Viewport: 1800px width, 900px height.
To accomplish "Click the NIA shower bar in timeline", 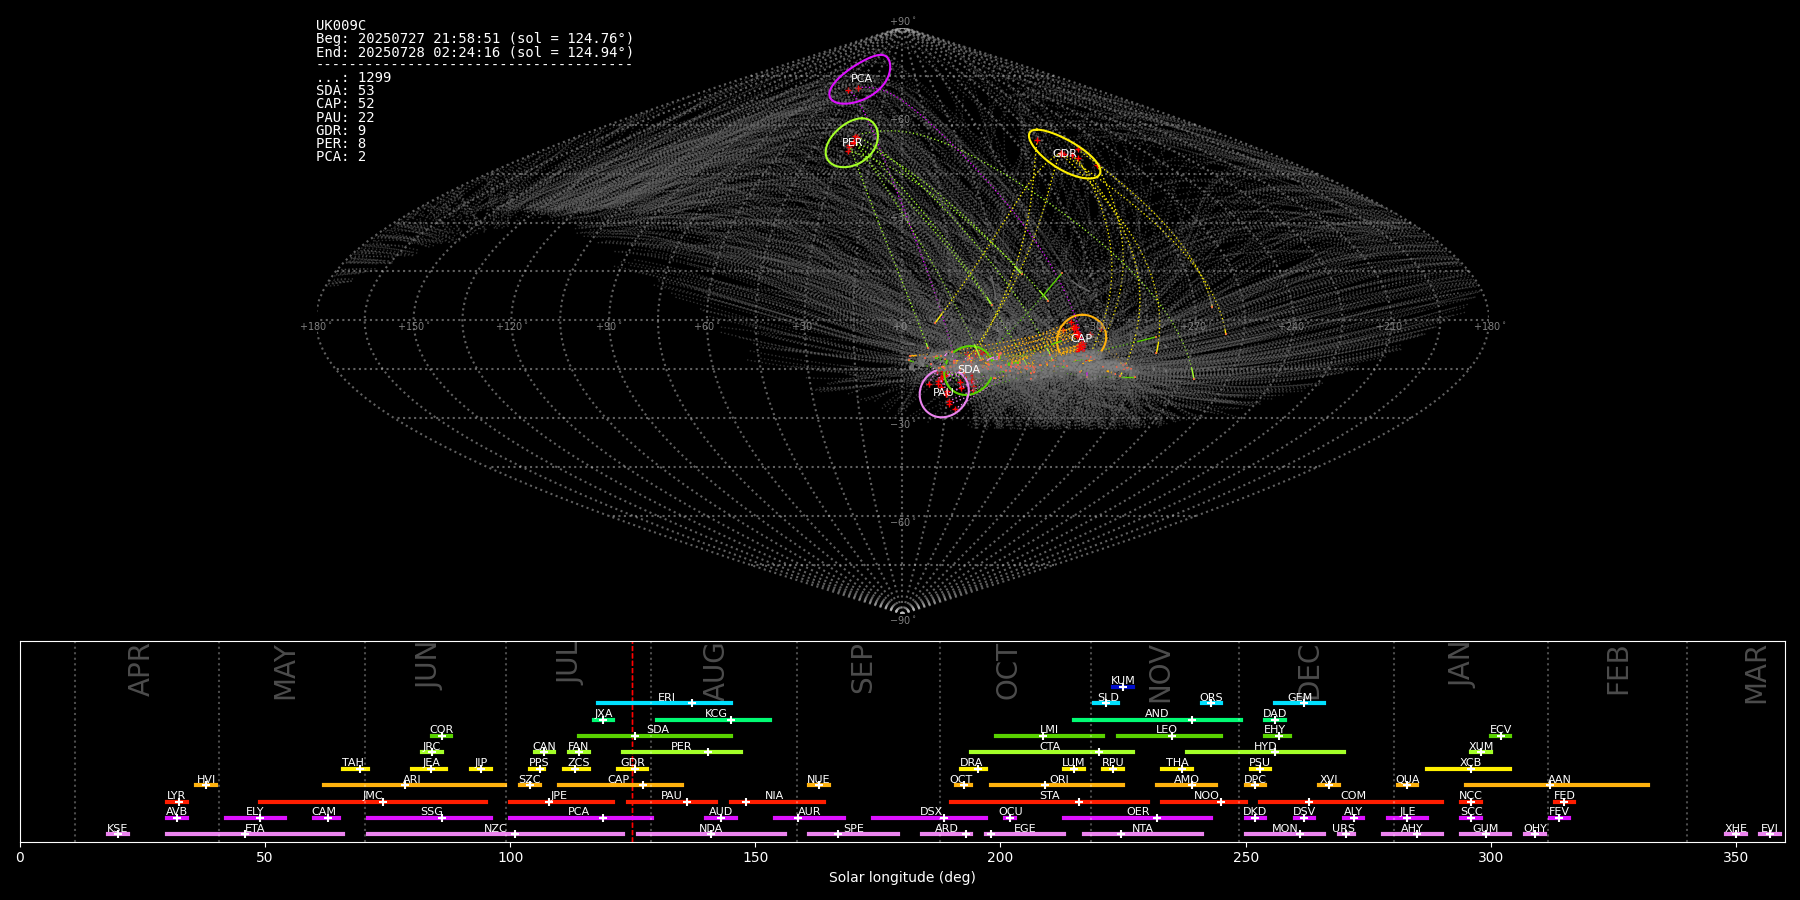I will tap(777, 801).
